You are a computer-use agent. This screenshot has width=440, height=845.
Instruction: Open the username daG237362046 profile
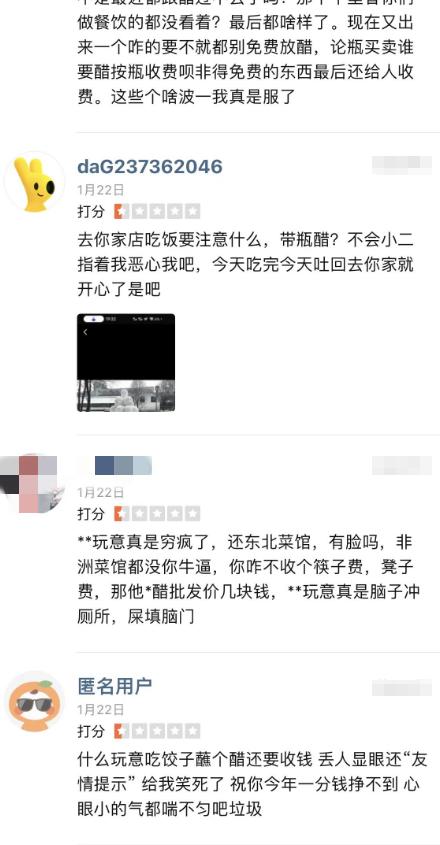pyautogui.click(x=150, y=167)
